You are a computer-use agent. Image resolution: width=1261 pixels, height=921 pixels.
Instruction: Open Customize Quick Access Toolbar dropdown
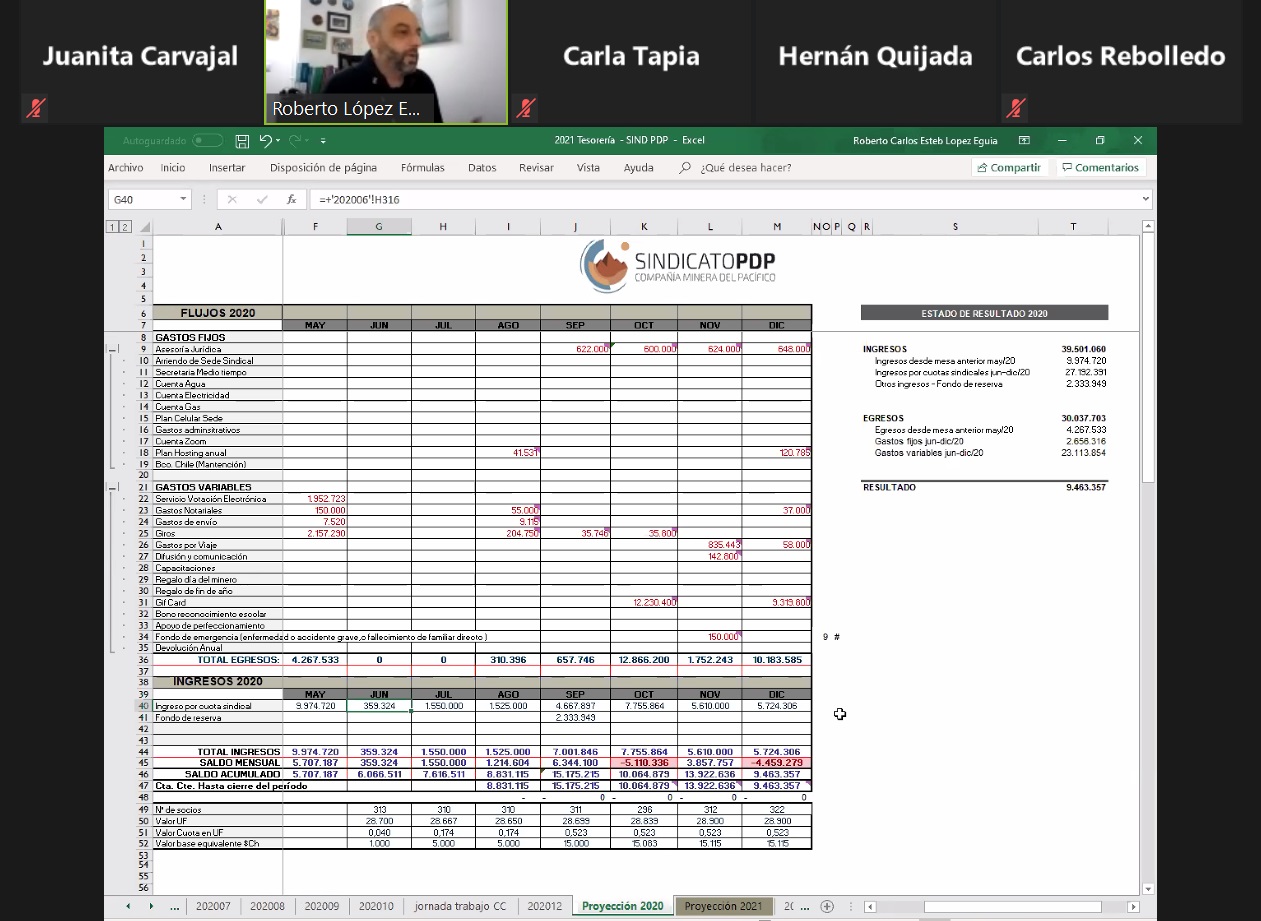[x=322, y=141]
